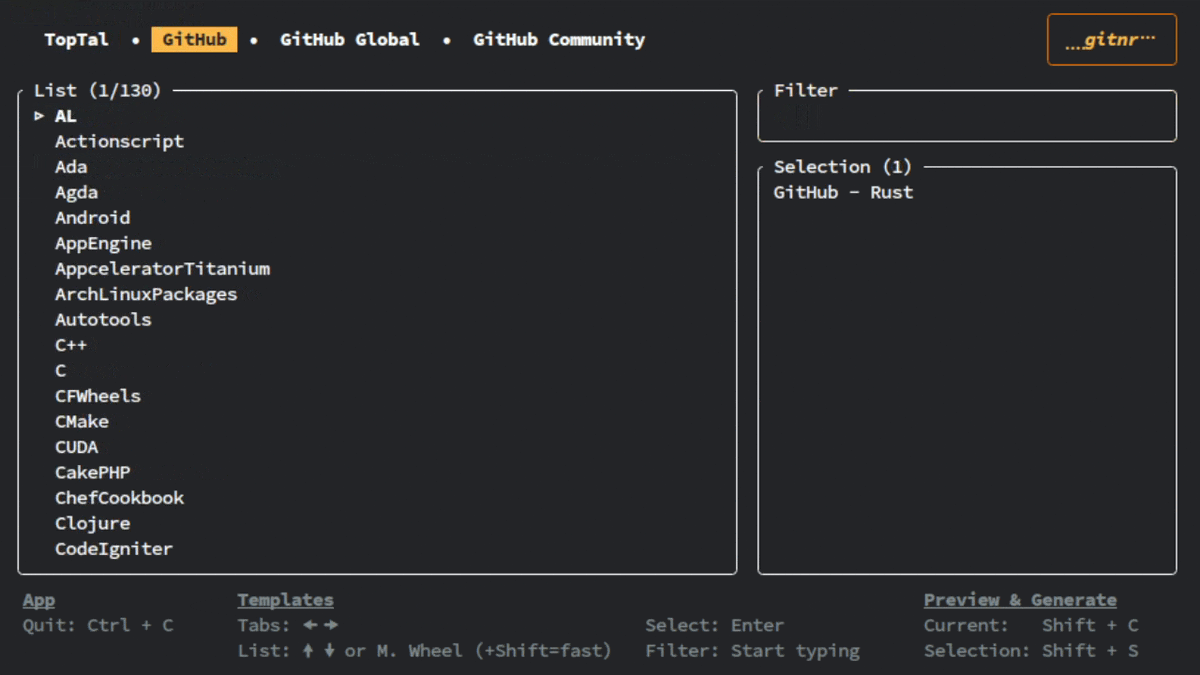
Task: Select the Ada template
Action: [x=70, y=166]
